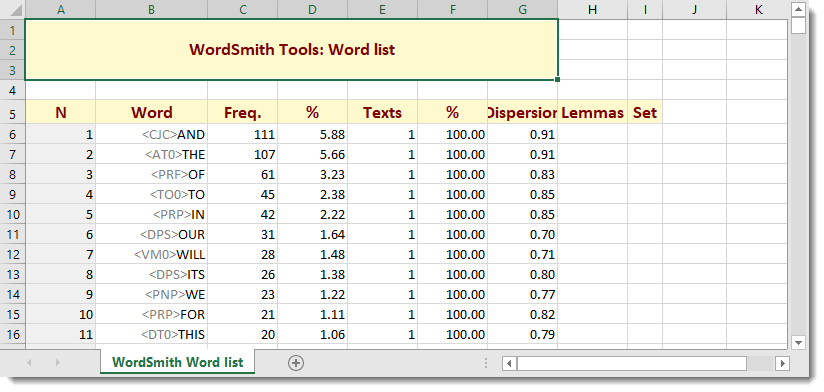The image size is (824, 392).
Task: Select the cell containing <AT0>THE
Action: pos(151,154)
